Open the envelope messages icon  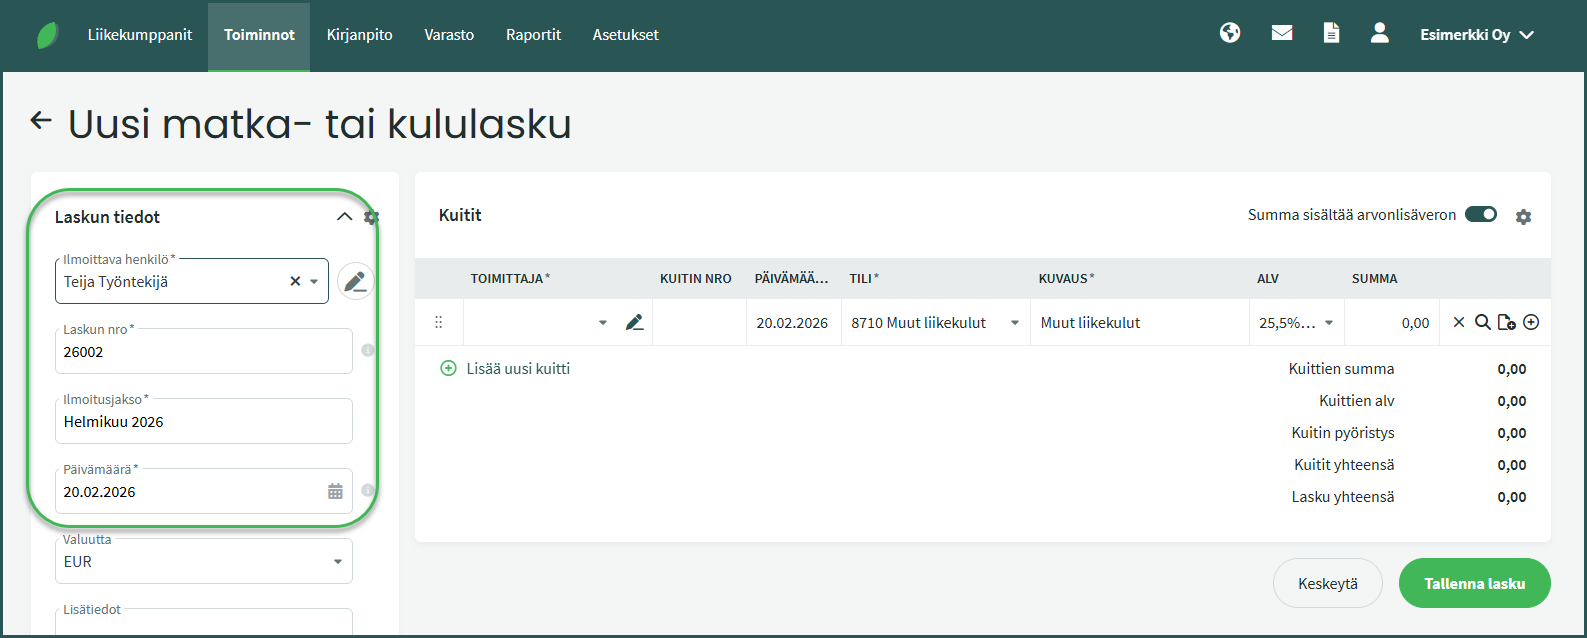1282,33
